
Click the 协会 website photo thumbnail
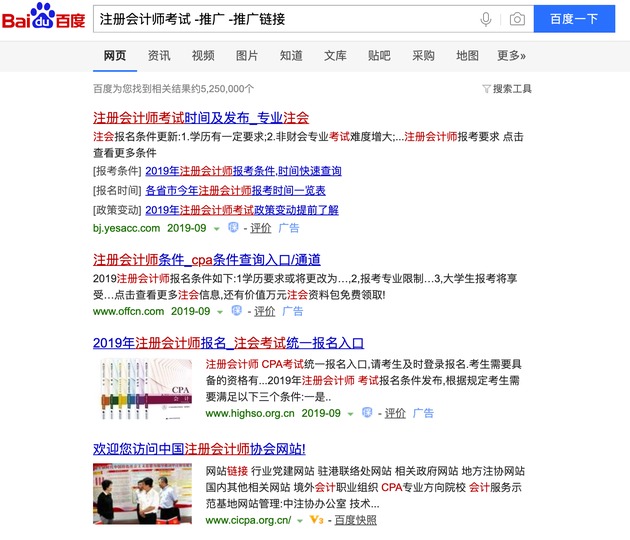click(x=142, y=494)
